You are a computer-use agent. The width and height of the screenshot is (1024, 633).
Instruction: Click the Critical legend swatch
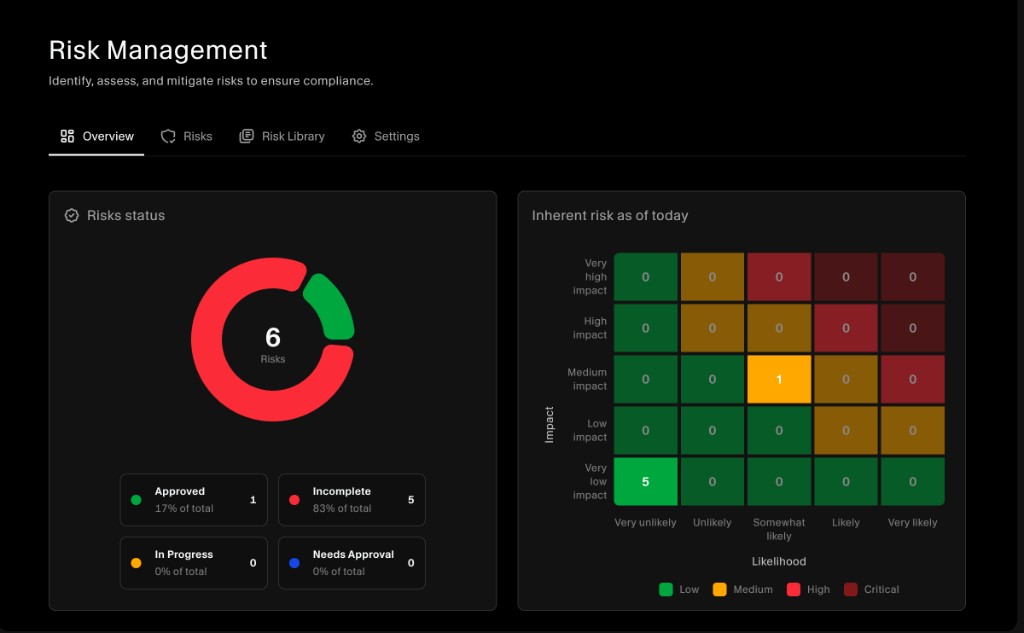(x=850, y=589)
